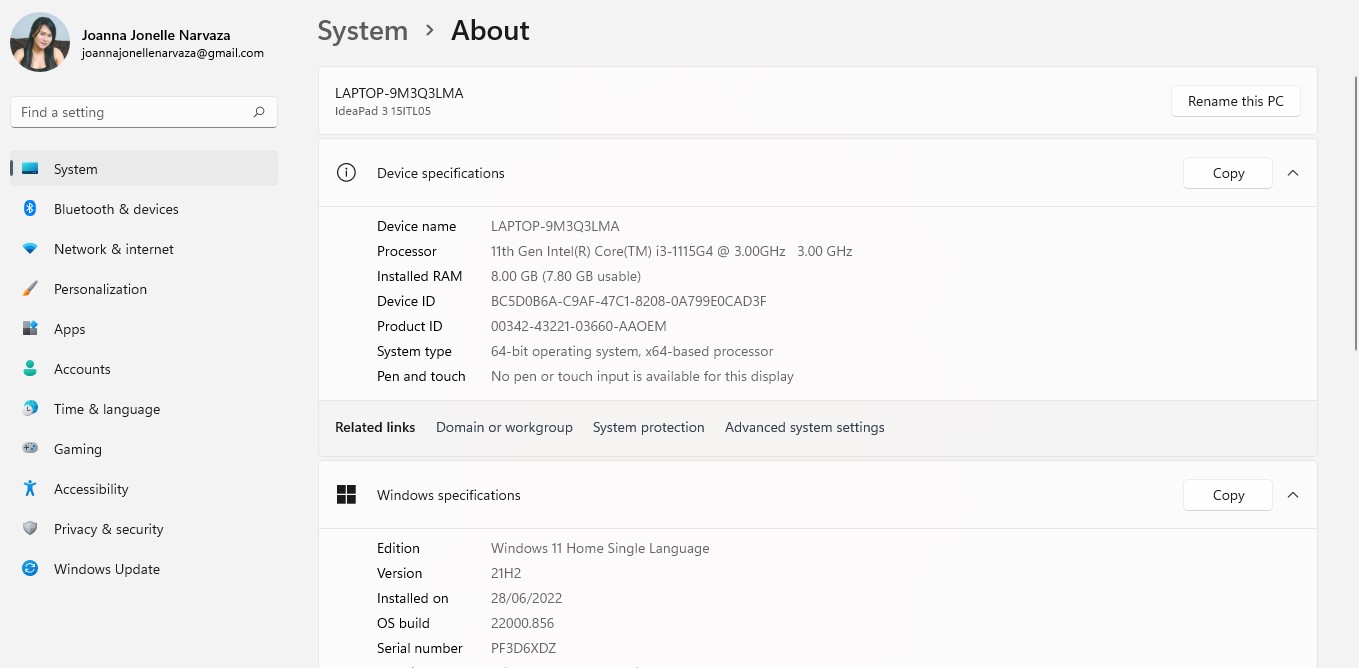Copy the Windows specifications

pos(1227,495)
